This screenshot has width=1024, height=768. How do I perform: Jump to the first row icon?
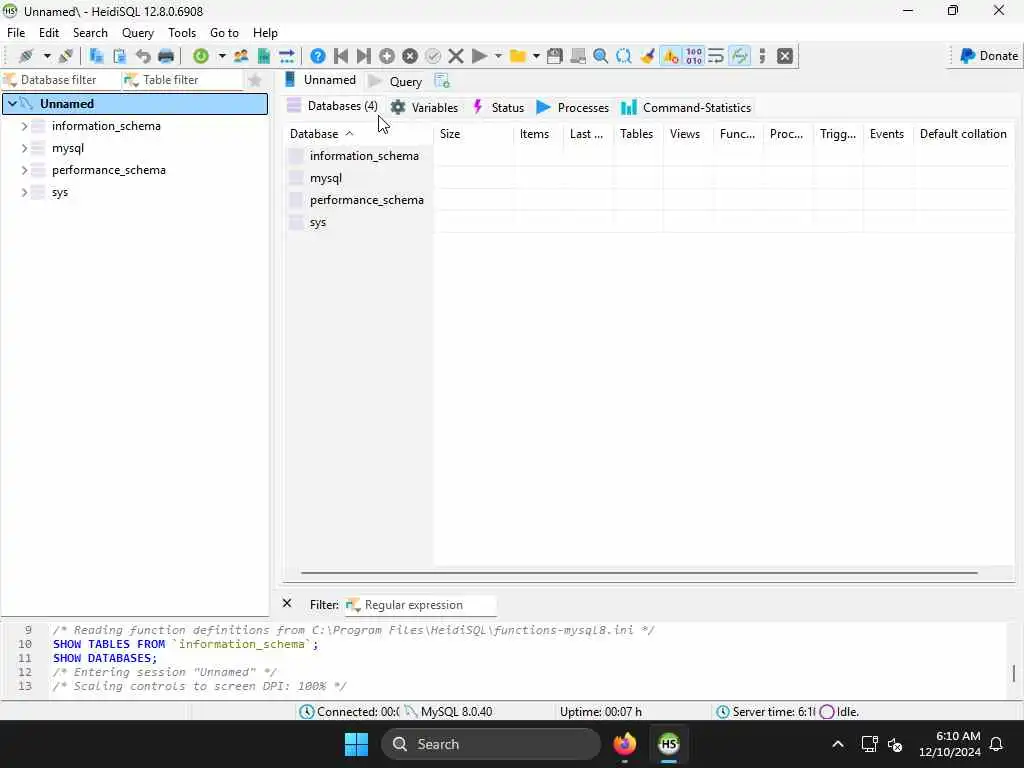pyautogui.click(x=341, y=56)
